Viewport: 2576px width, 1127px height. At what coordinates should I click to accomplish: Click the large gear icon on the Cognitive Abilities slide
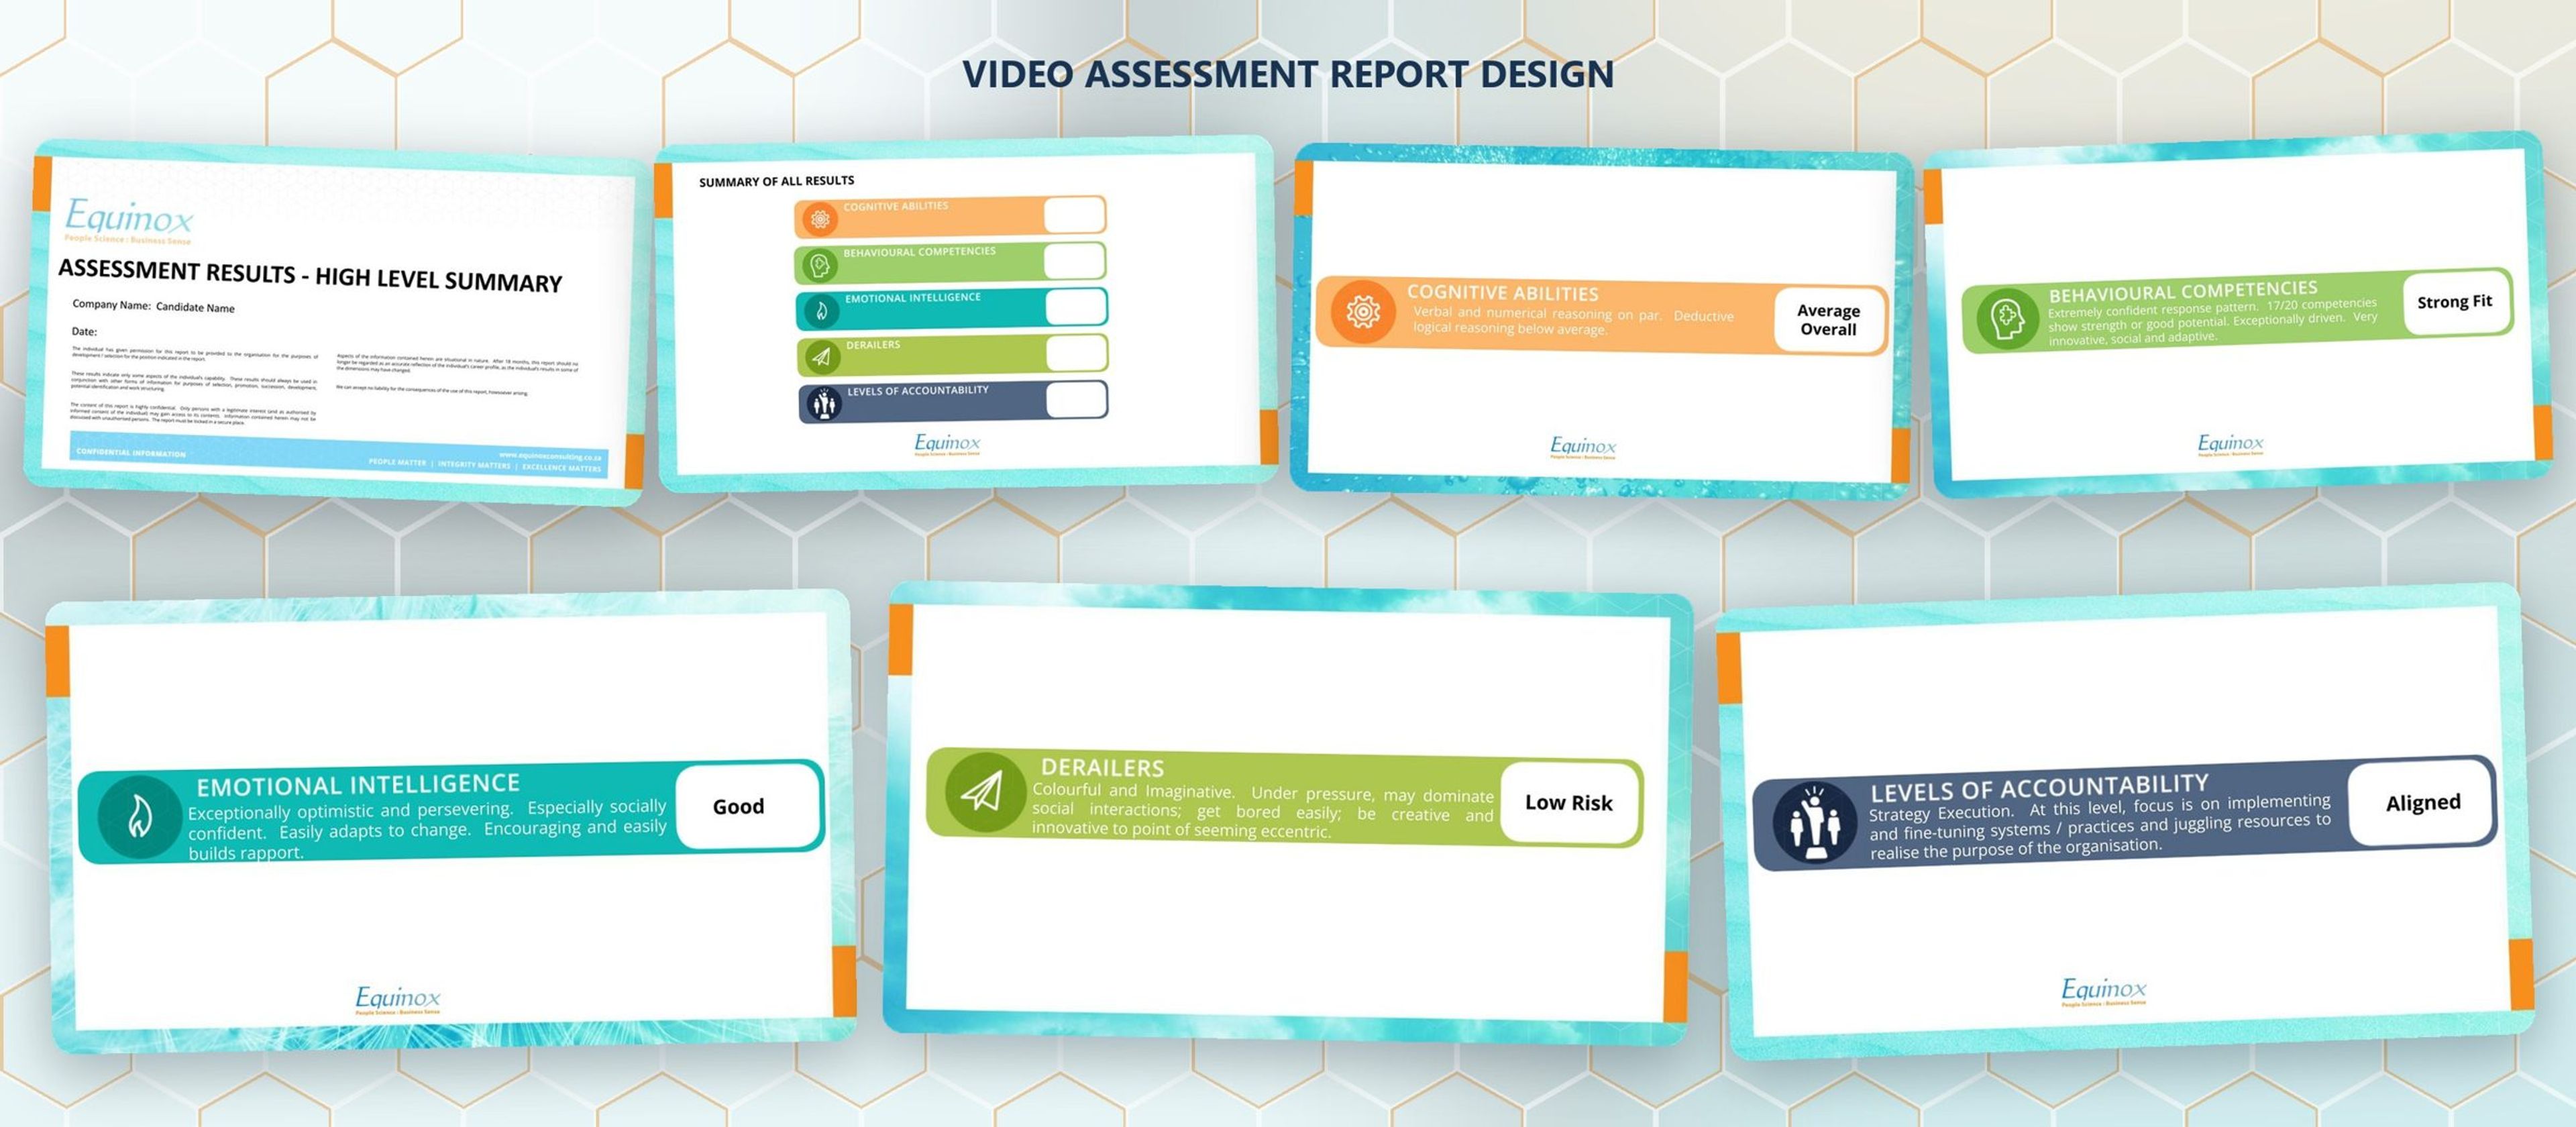coord(1362,312)
